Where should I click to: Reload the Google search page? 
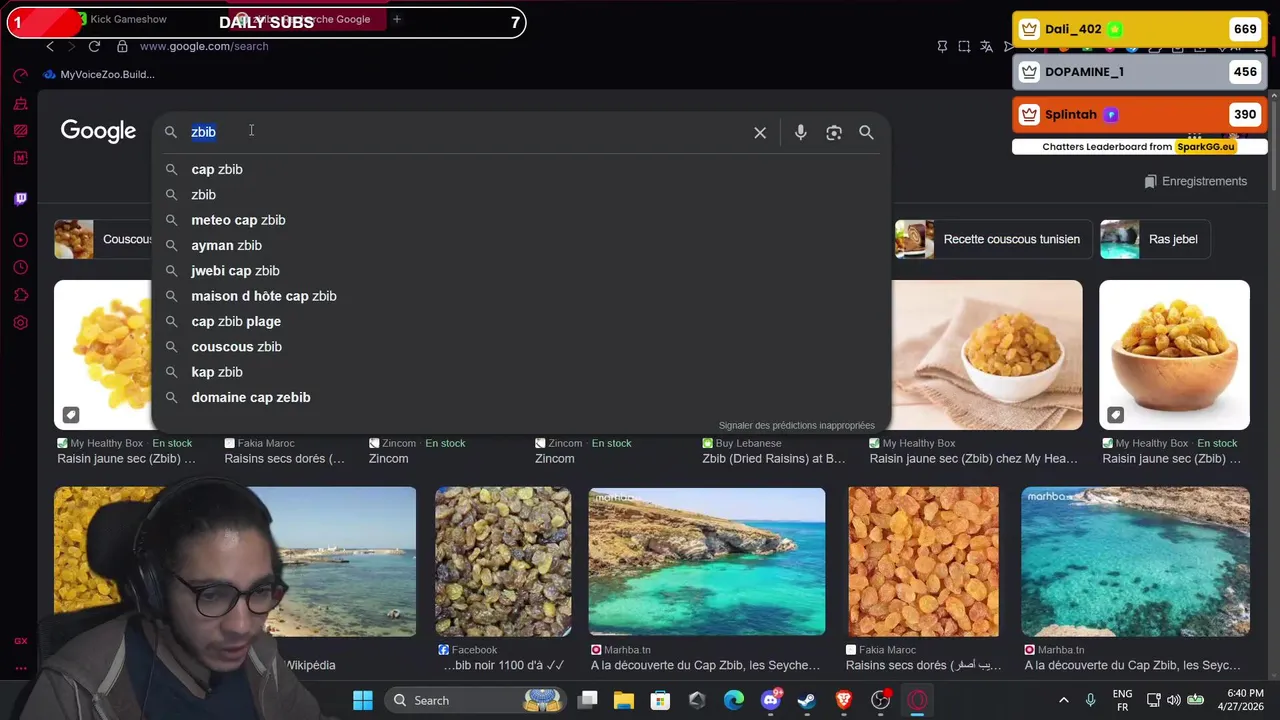[94, 46]
